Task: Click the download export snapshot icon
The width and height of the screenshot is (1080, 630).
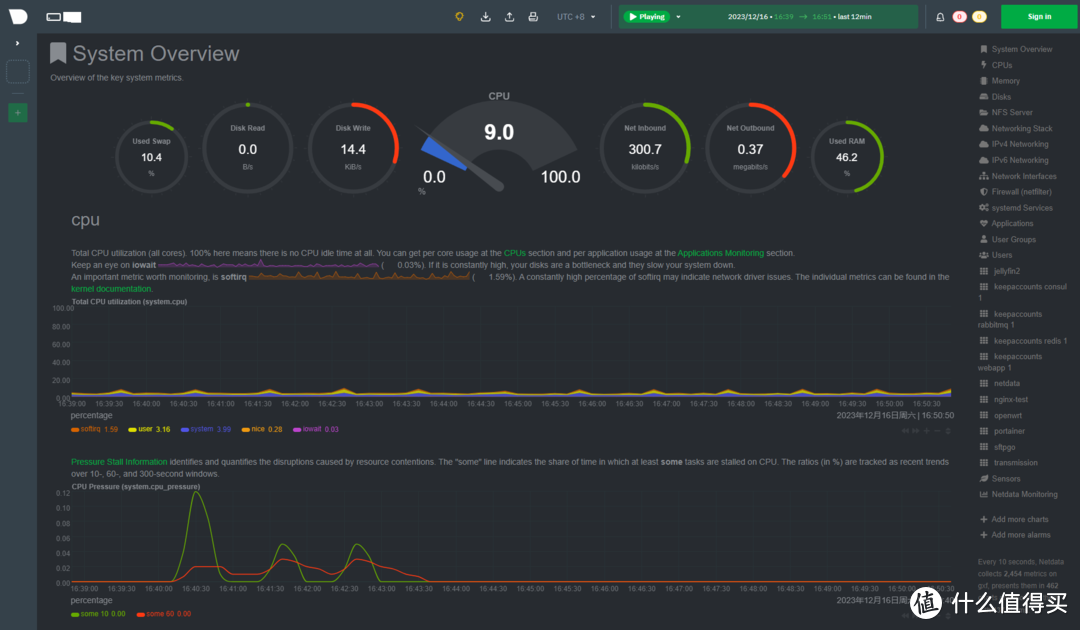Action: [486, 17]
